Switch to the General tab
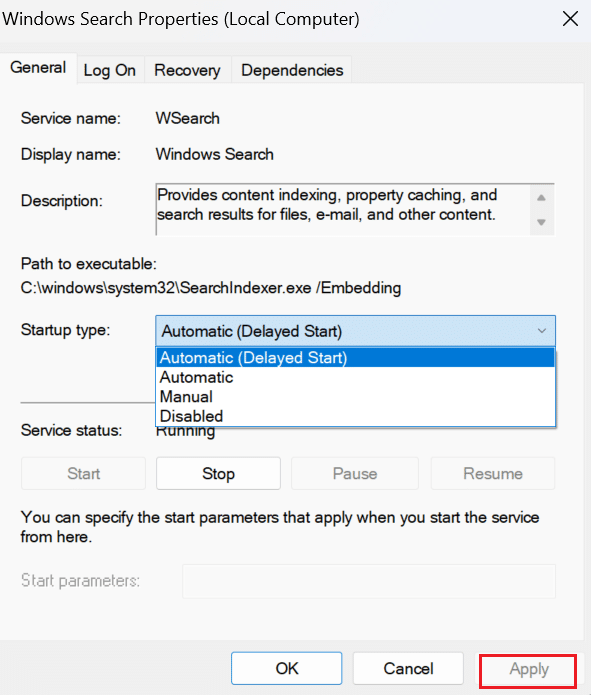Image resolution: width=591 pixels, height=695 pixels. (38, 68)
